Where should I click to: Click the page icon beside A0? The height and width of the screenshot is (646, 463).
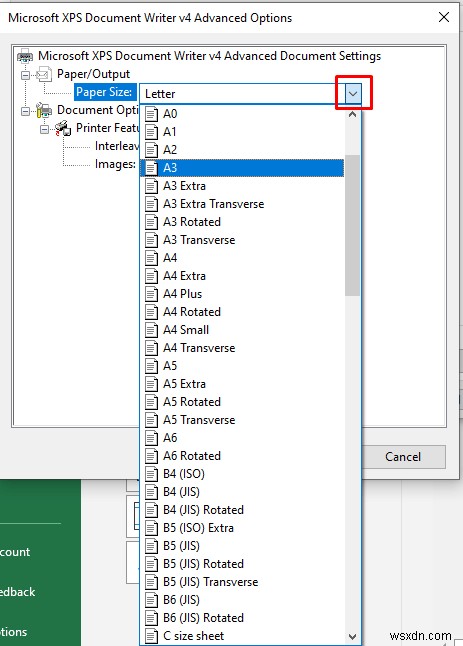151,114
